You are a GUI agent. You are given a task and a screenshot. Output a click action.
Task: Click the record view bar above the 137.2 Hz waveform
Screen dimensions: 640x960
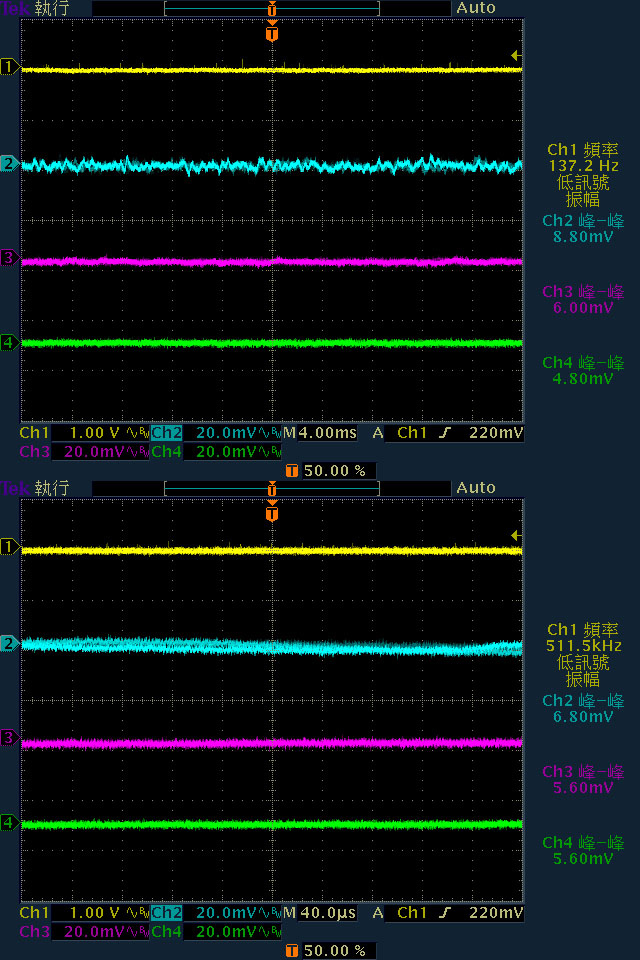pyautogui.click(x=272, y=9)
